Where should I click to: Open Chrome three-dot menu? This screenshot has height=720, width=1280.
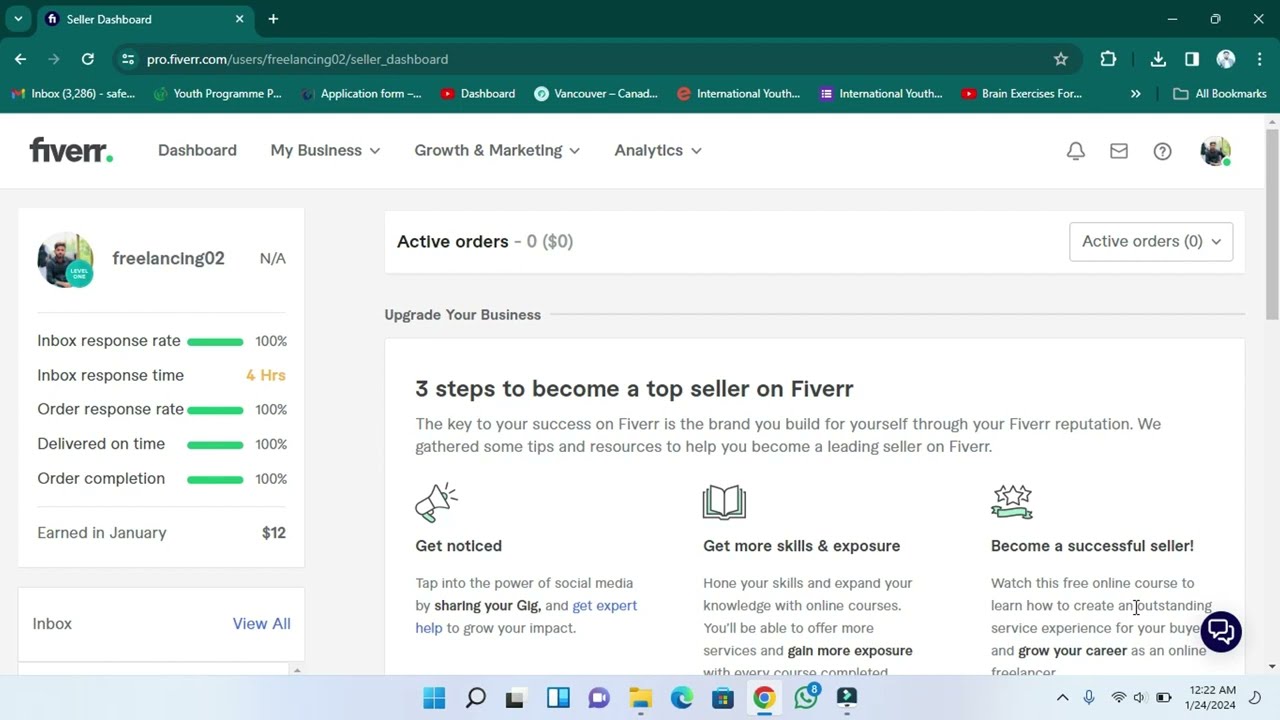tap(1259, 59)
